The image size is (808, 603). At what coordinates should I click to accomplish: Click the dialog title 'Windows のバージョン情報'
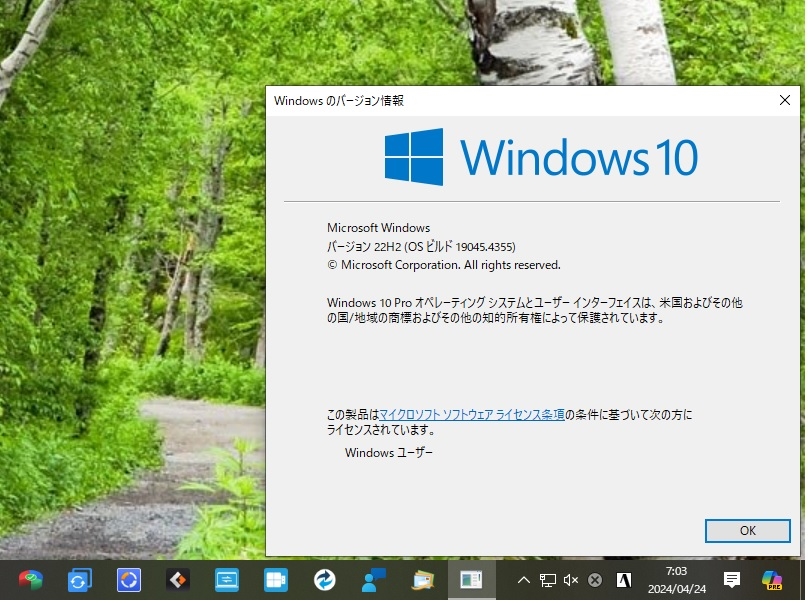click(x=340, y=101)
